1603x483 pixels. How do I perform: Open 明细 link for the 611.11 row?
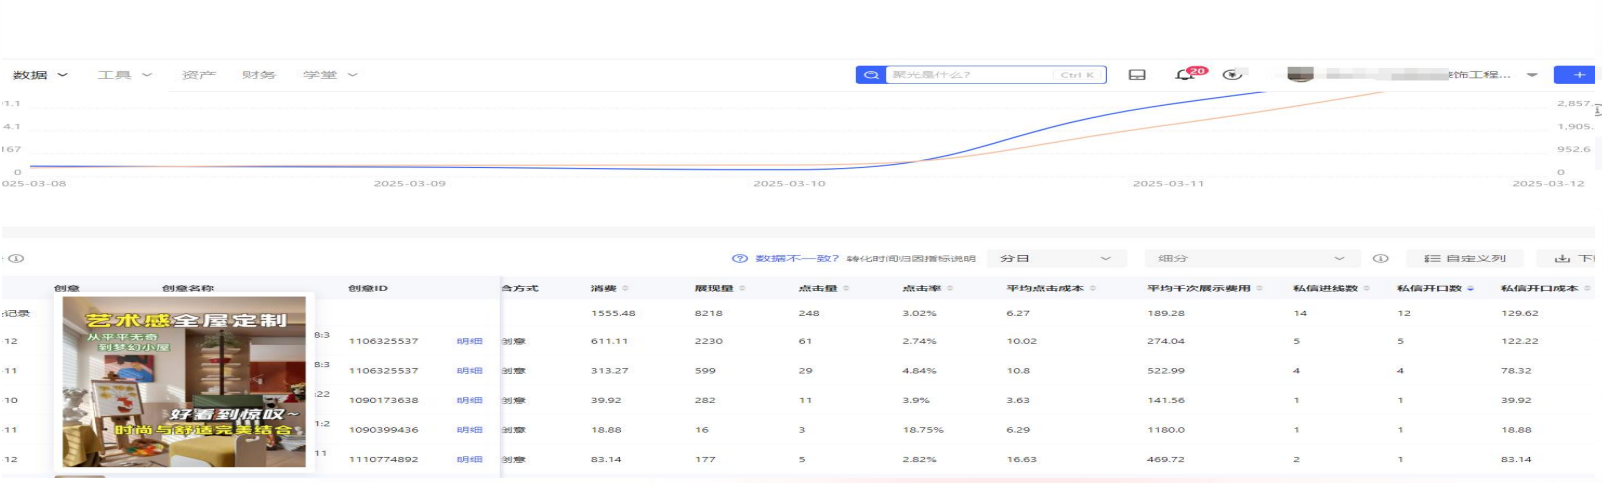click(469, 341)
